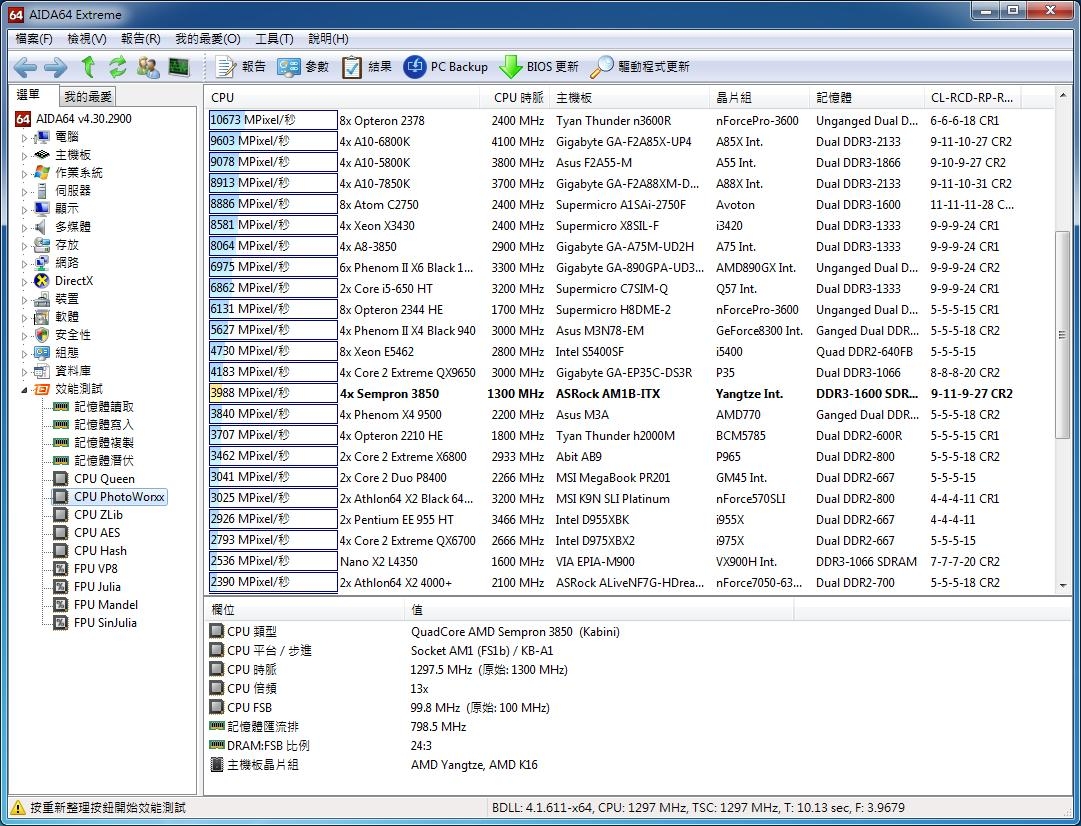The image size is (1081, 826).
Task: Click the results list vertical scrollbar thumb
Action: pos(1062,334)
